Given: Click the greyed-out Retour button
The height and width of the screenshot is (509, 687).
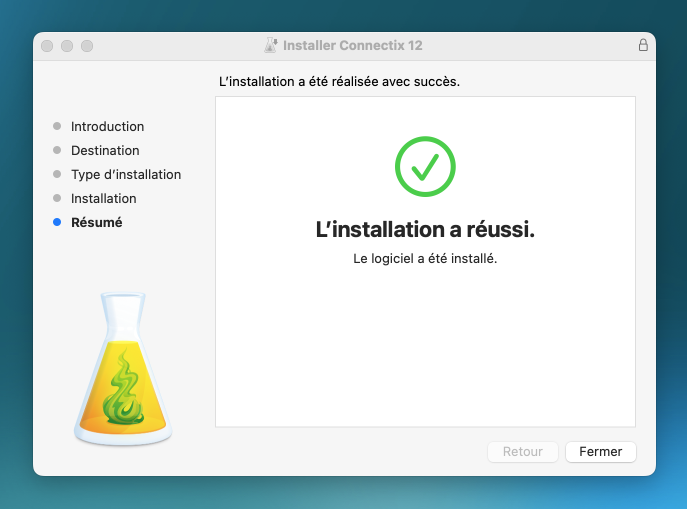Looking at the screenshot, I should tap(522, 452).
